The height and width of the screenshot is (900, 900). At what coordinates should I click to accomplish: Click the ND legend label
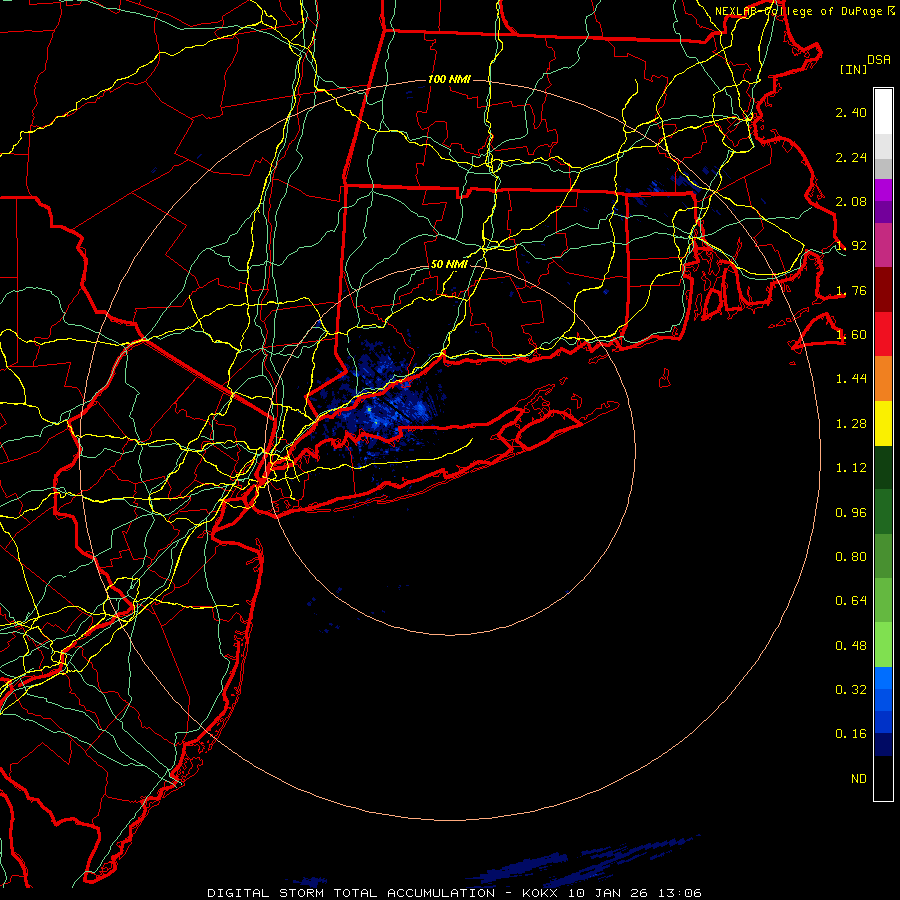click(859, 779)
